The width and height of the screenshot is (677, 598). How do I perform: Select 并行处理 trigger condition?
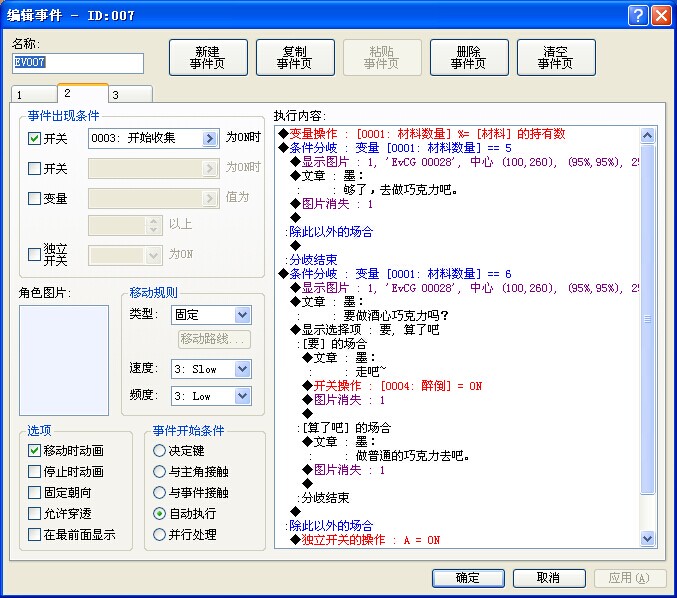click(159, 534)
